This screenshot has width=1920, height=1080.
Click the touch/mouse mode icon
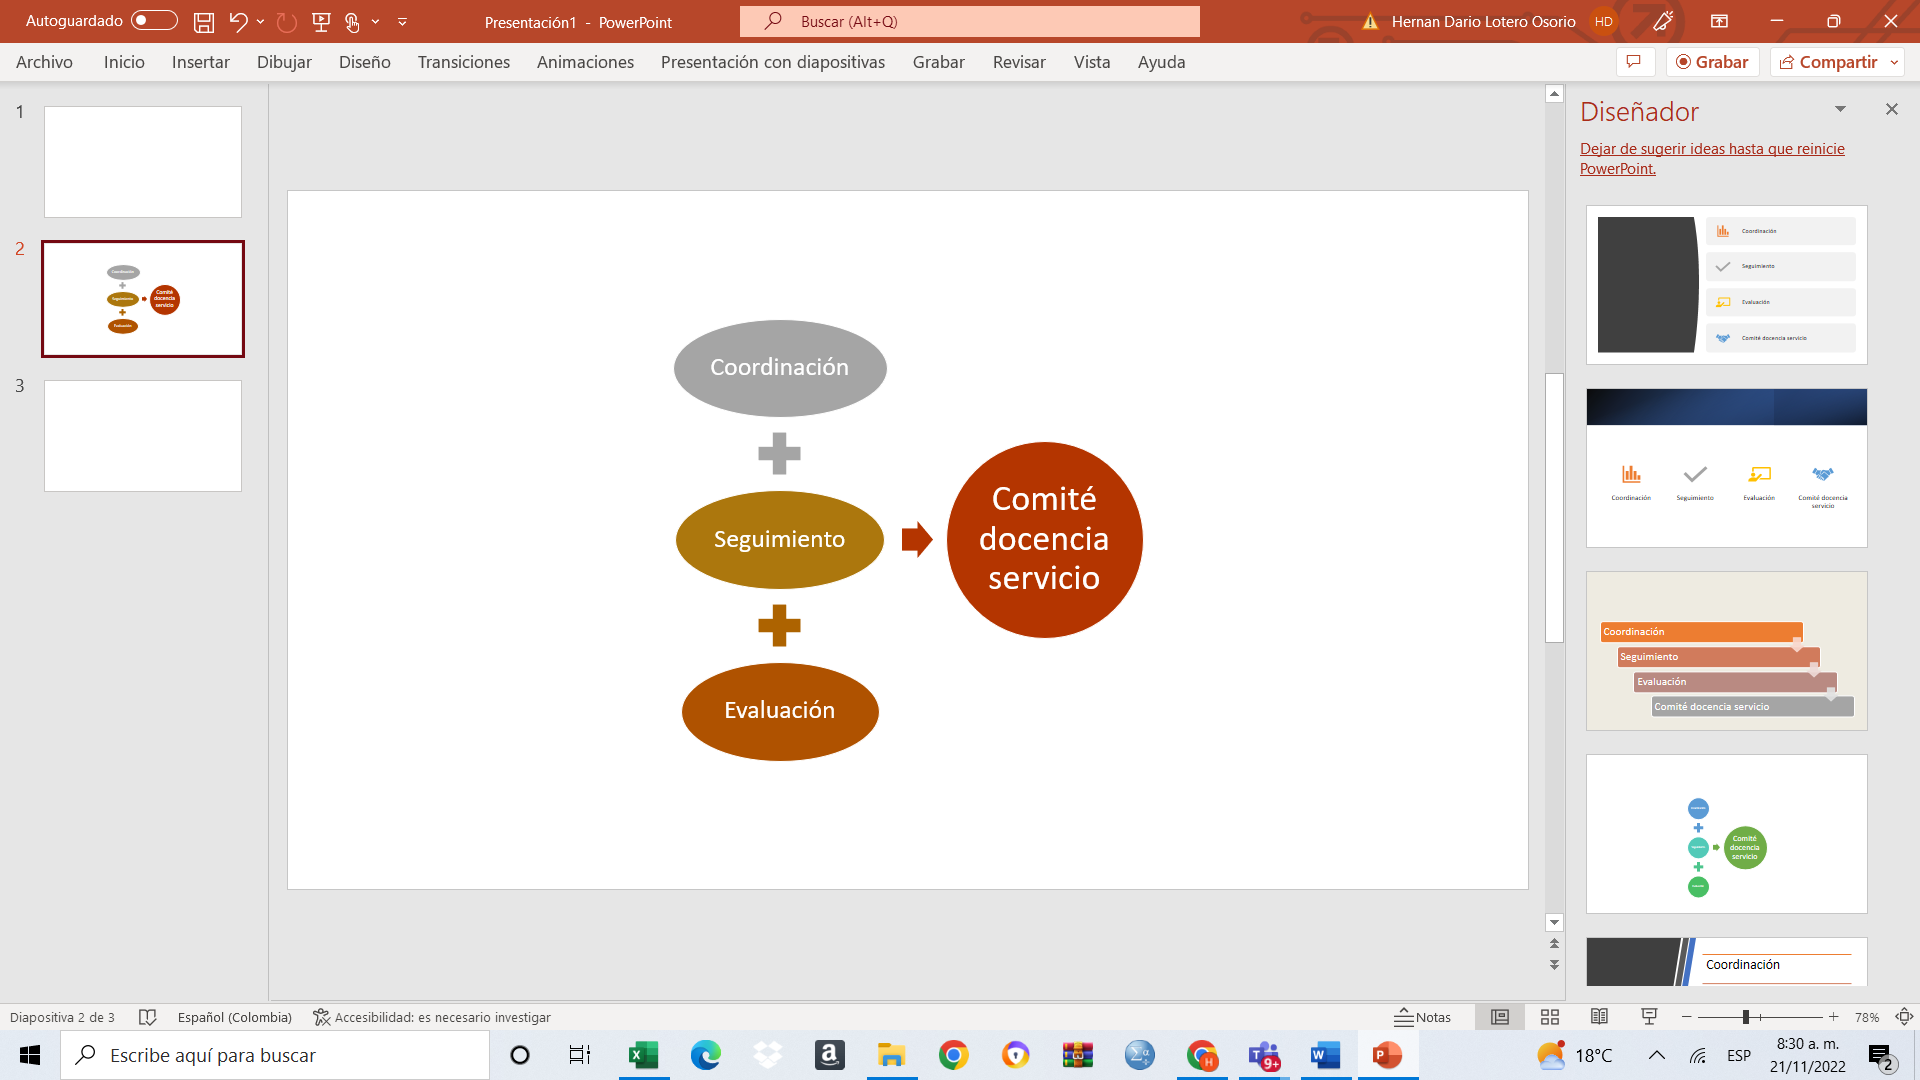coord(352,21)
